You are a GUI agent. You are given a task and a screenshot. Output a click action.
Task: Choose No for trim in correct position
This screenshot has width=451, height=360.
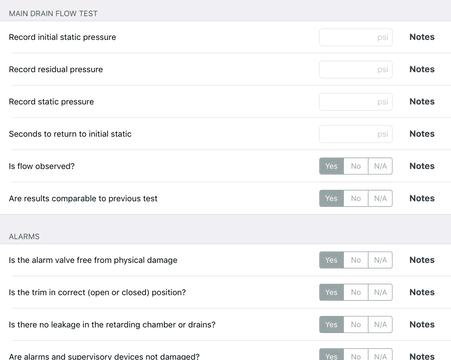point(356,292)
